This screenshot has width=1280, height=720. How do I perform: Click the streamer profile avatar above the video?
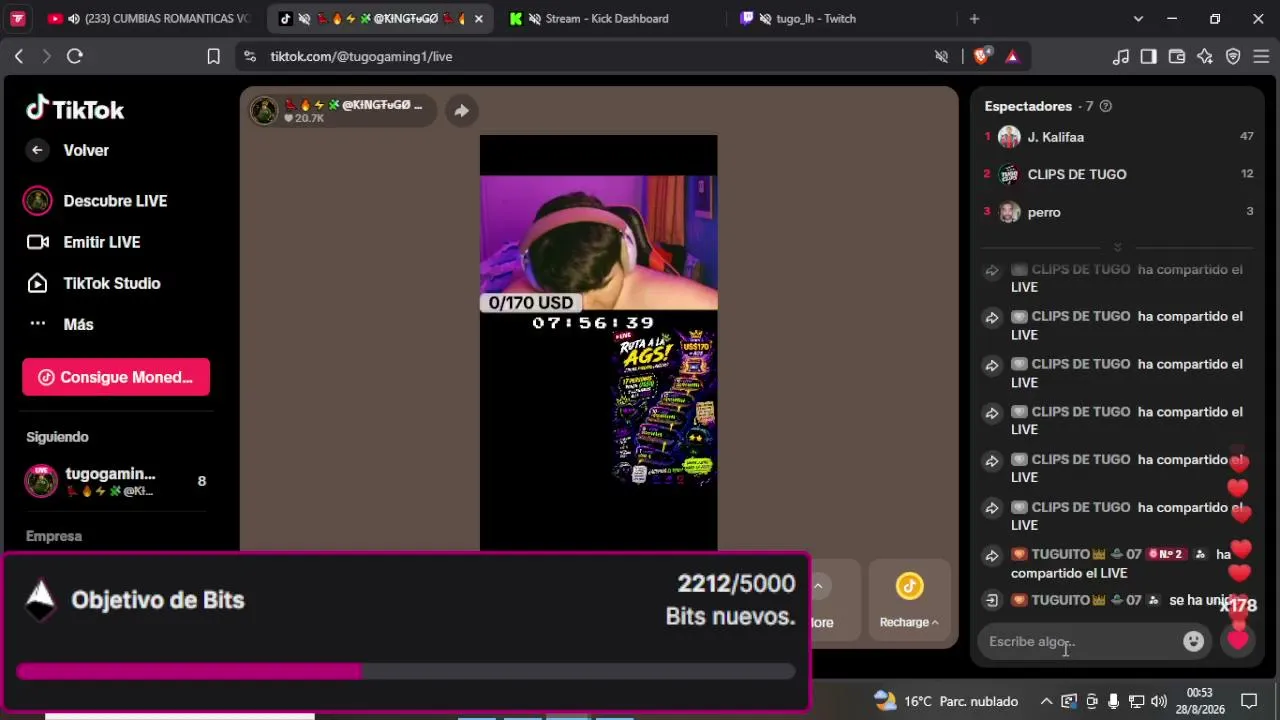pos(264,110)
